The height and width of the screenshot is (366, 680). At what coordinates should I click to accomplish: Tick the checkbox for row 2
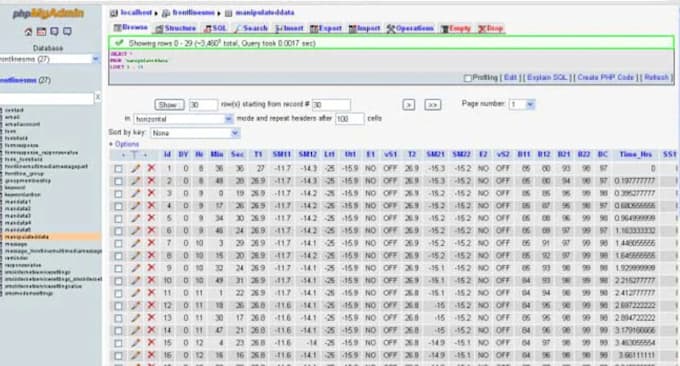[x=118, y=181]
